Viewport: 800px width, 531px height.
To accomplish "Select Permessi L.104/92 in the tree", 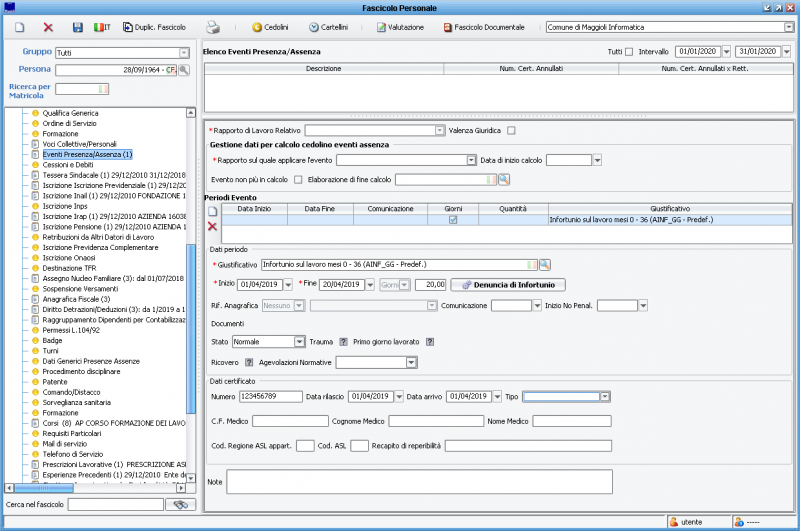I will tap(70, 329).
